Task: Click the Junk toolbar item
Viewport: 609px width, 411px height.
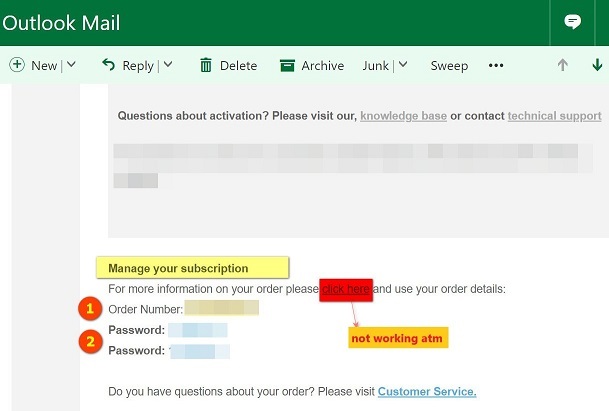Action: tap(376, 66)
